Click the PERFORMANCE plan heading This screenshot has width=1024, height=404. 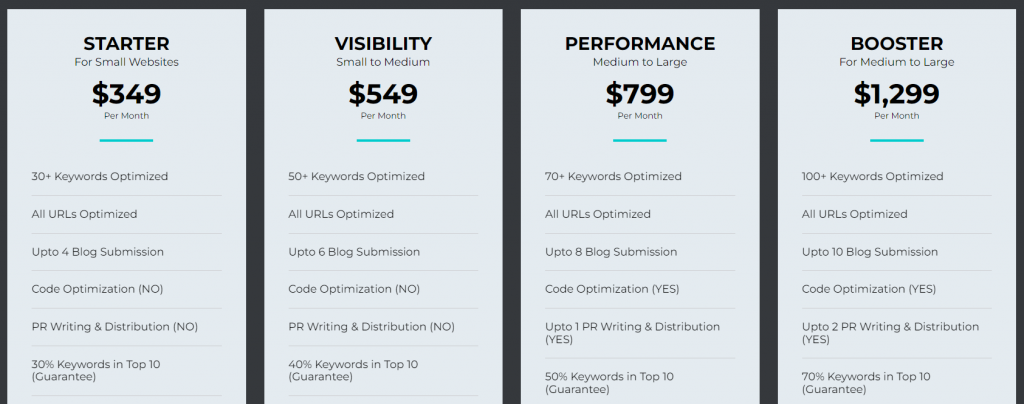[640, 44]
